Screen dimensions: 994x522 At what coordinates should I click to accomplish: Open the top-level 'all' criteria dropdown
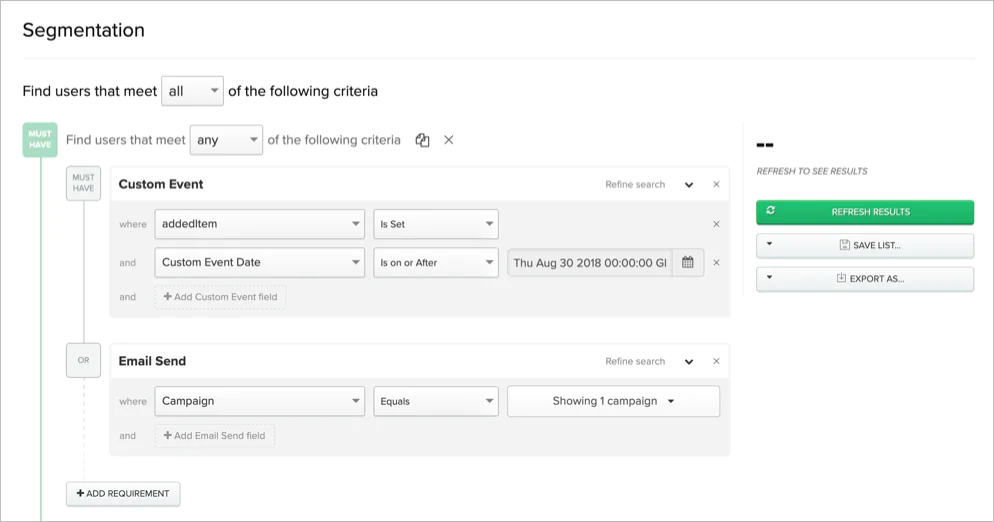(x=193, y=91)
